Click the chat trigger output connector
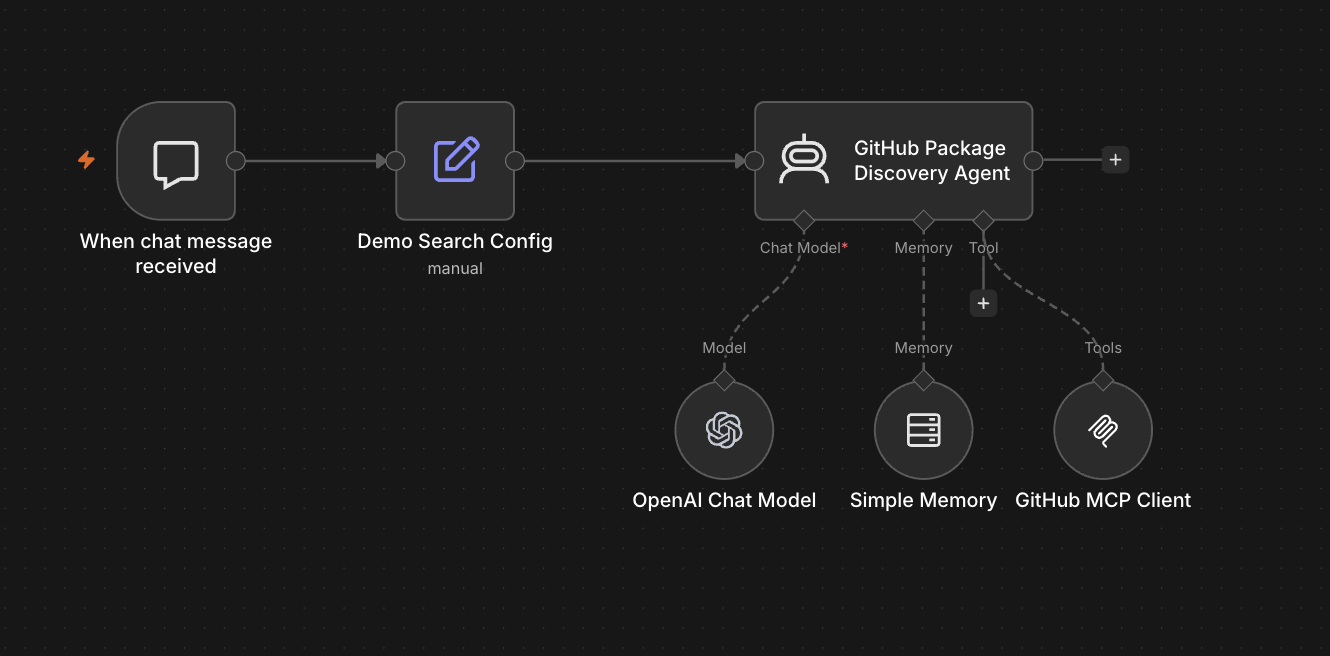This screenshot has width=1330, height=656. pyautogui.click(x=235, y=161)
